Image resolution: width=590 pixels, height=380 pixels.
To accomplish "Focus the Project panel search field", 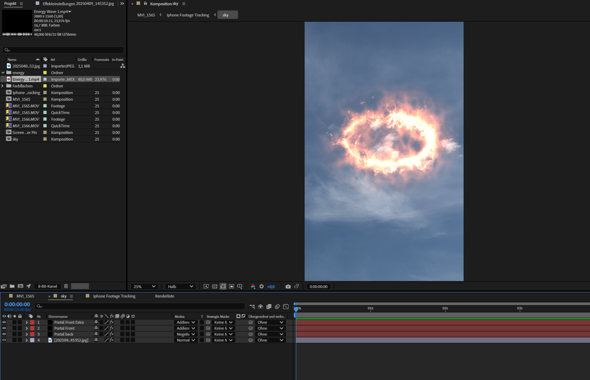I will (x=63, y=50).
